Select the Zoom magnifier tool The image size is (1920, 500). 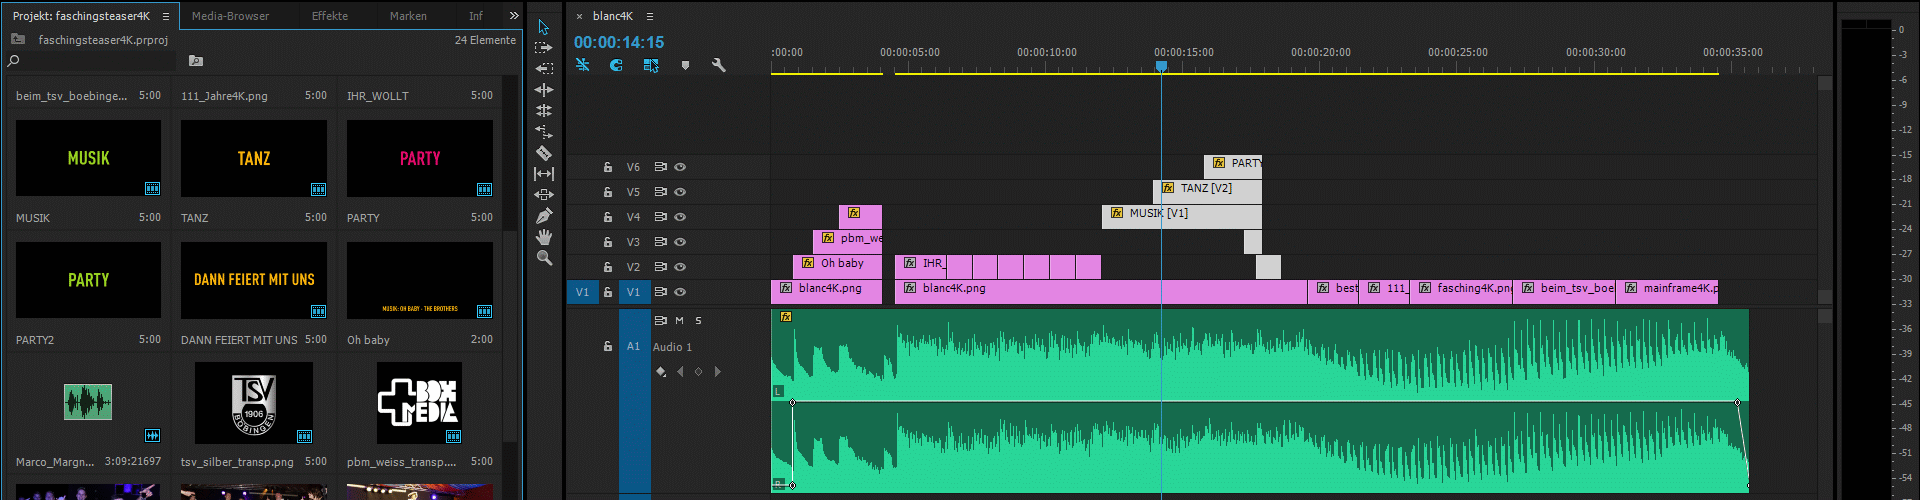click(x=544, y=258)
